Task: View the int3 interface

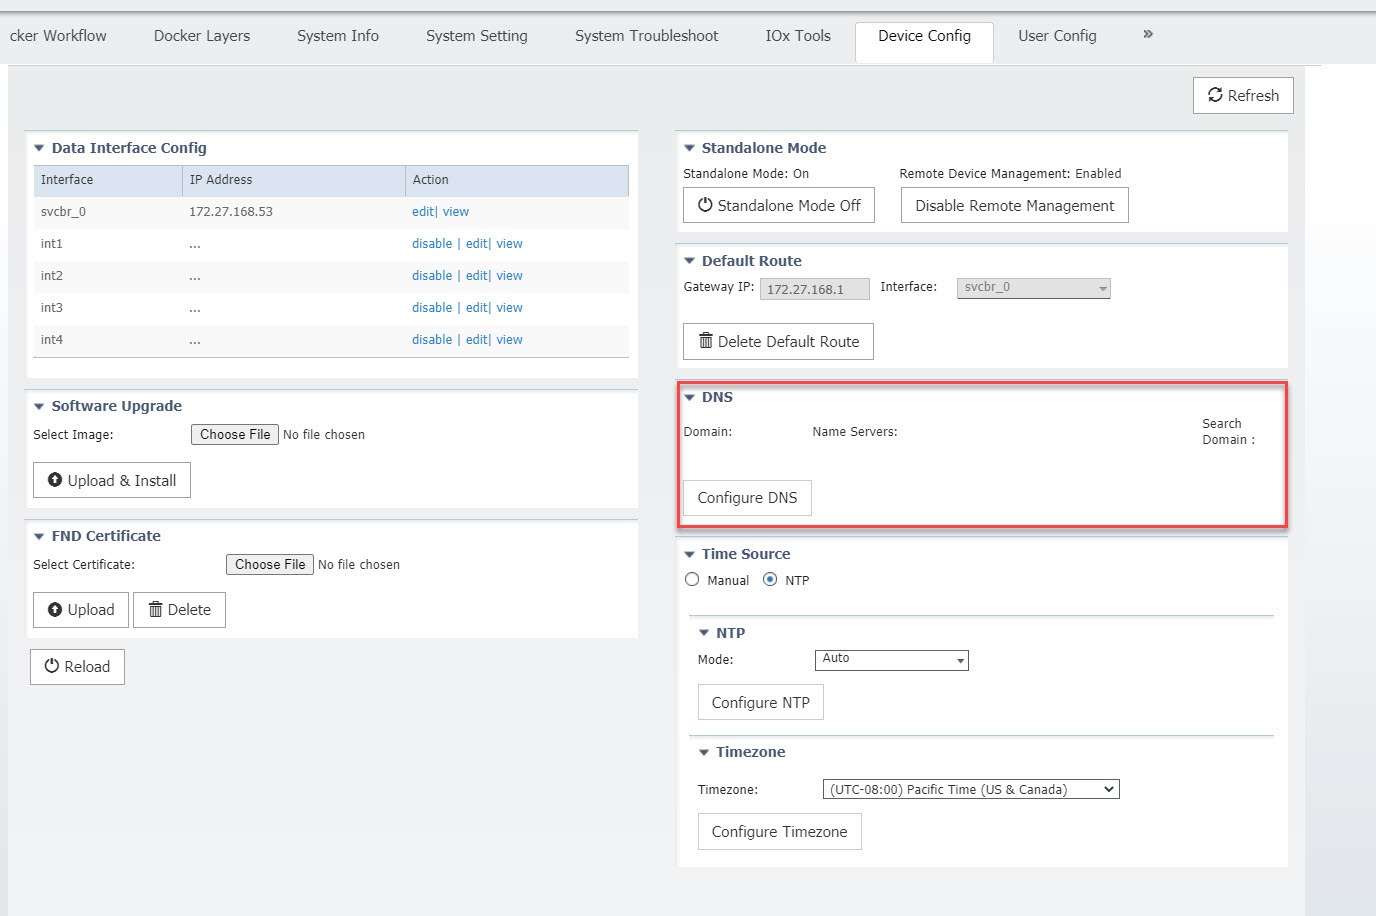Action: (509, 308)
